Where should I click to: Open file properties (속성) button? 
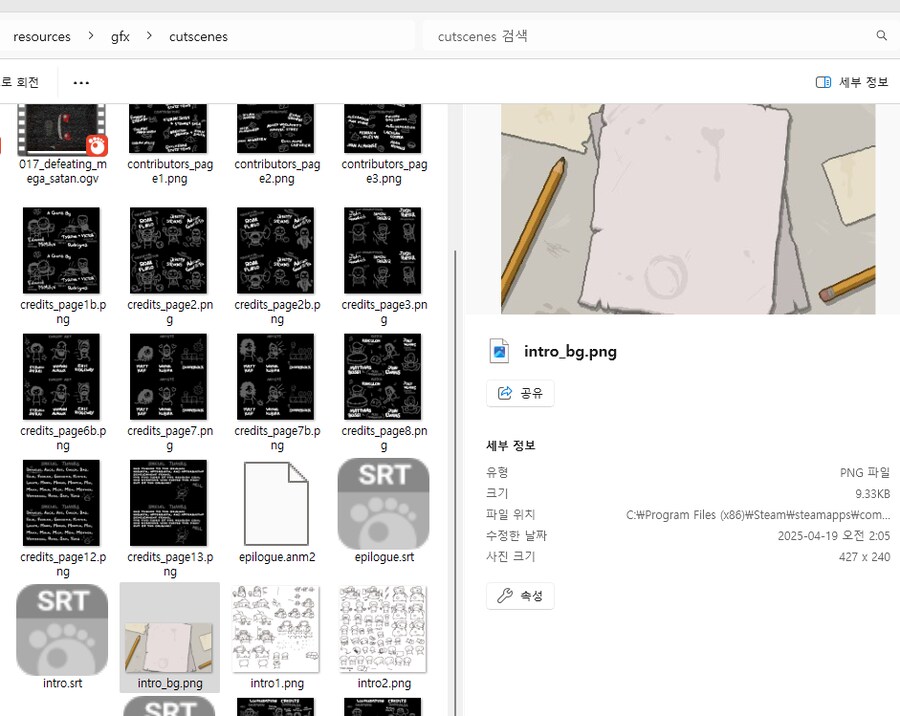tap(520, 596)
